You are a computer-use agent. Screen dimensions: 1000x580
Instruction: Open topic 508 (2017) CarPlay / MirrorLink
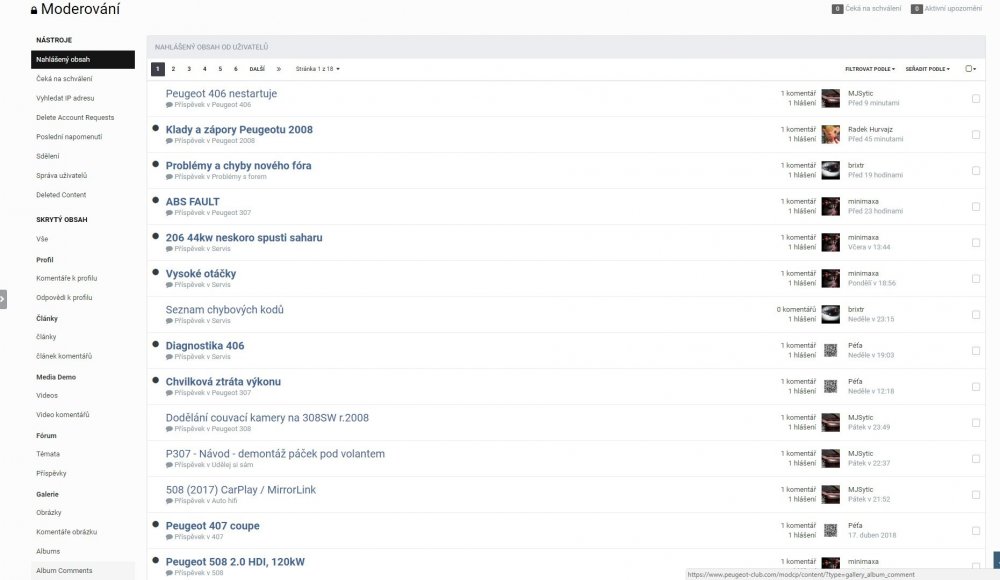coord(240,489)
